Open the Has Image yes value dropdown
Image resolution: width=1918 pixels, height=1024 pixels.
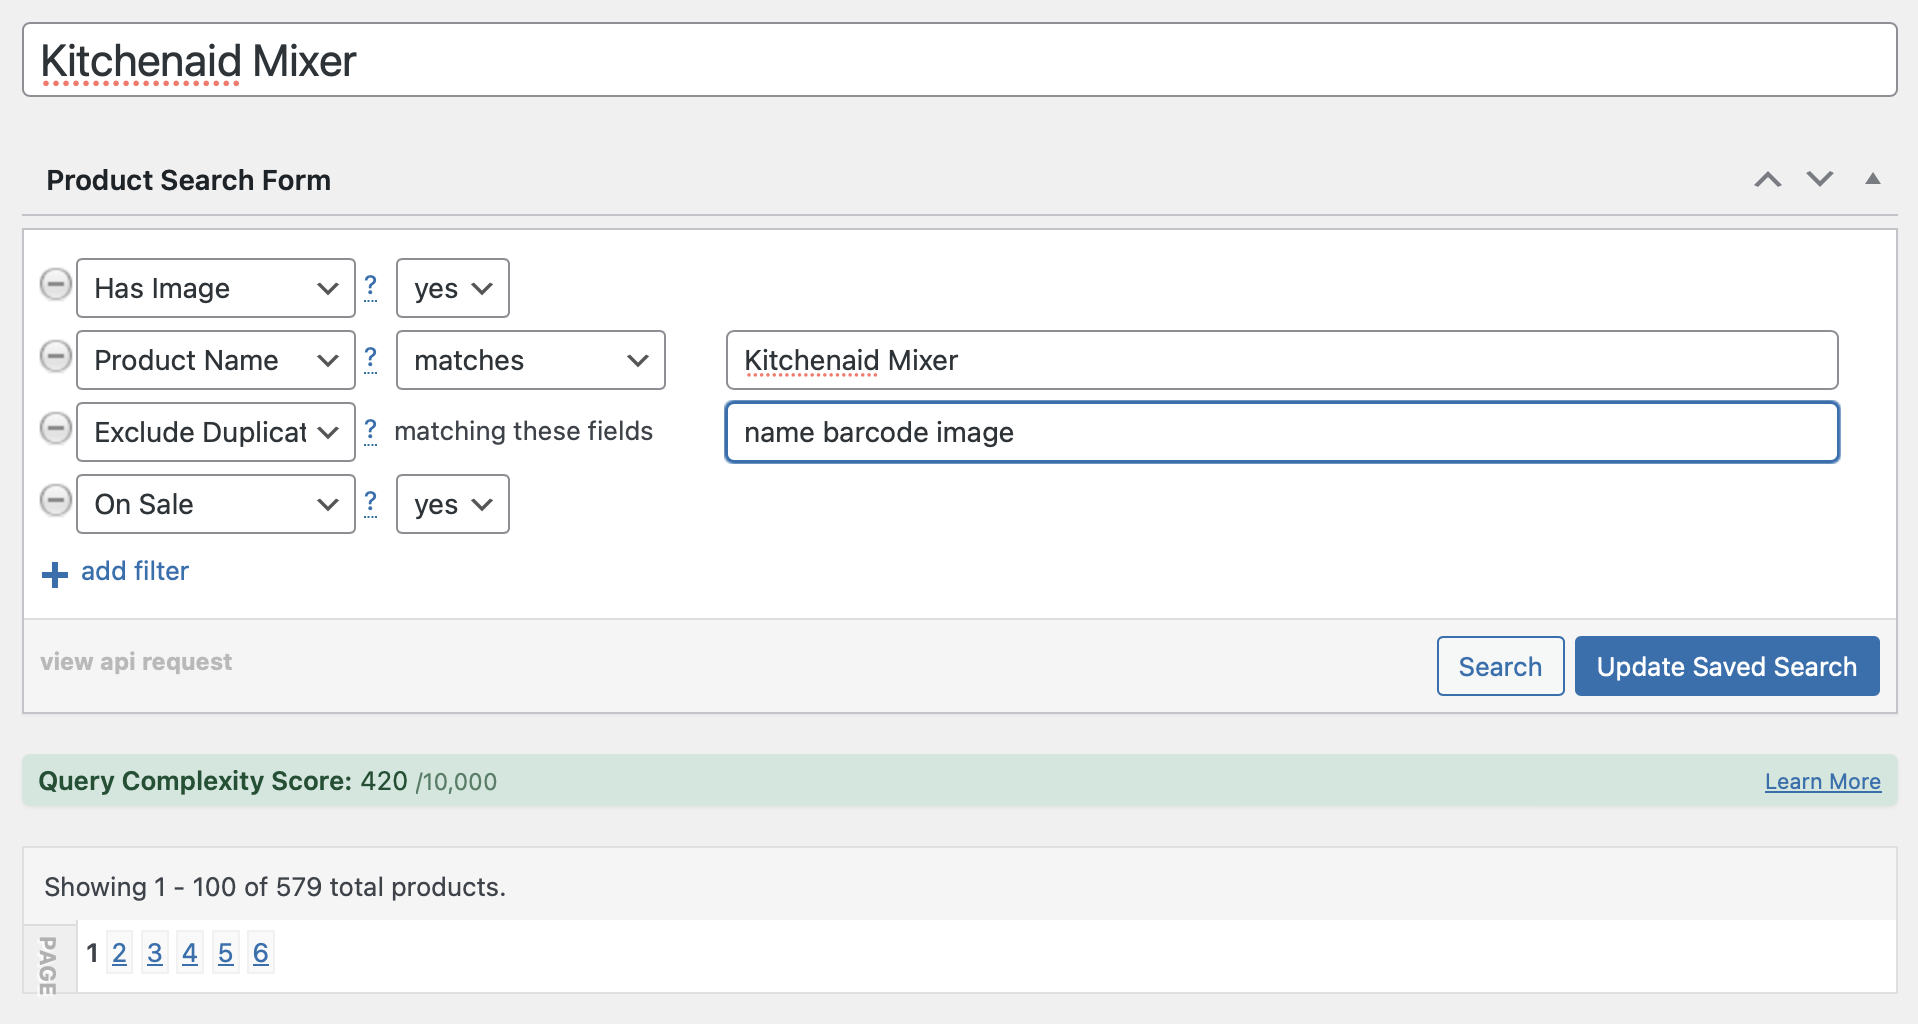(453, 288)
